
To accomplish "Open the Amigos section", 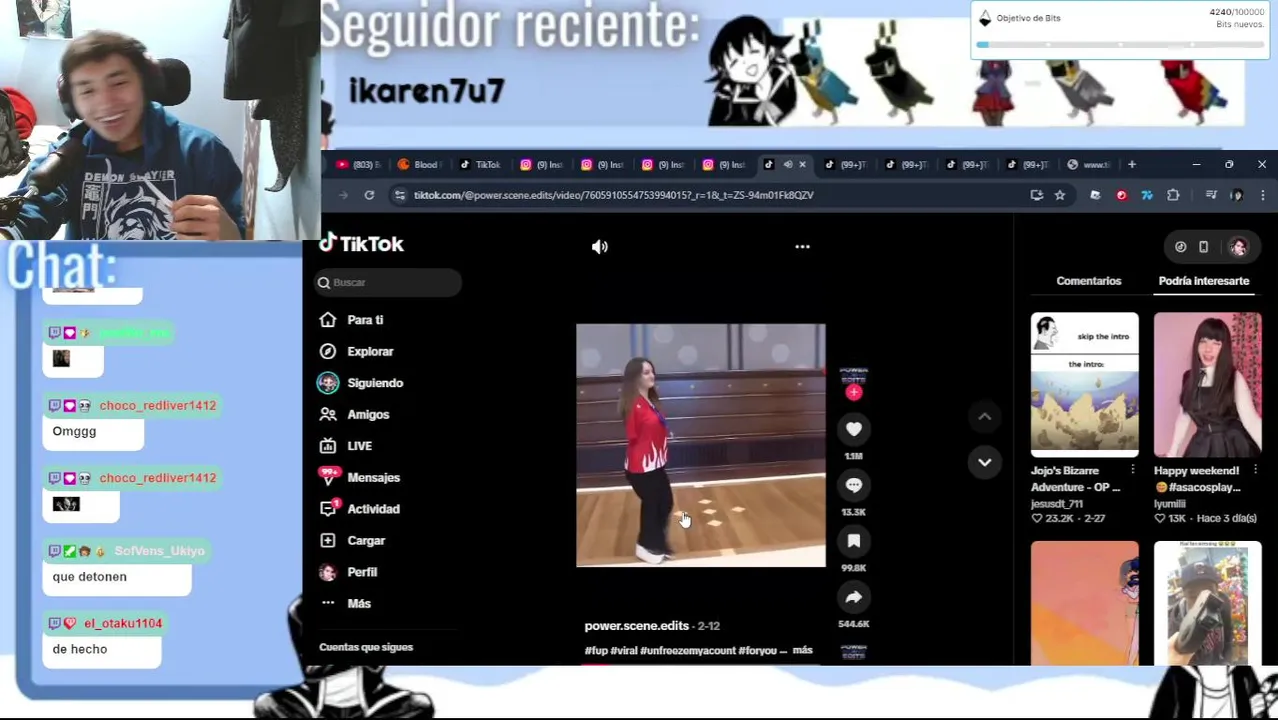I will click(x=368, y=414).
